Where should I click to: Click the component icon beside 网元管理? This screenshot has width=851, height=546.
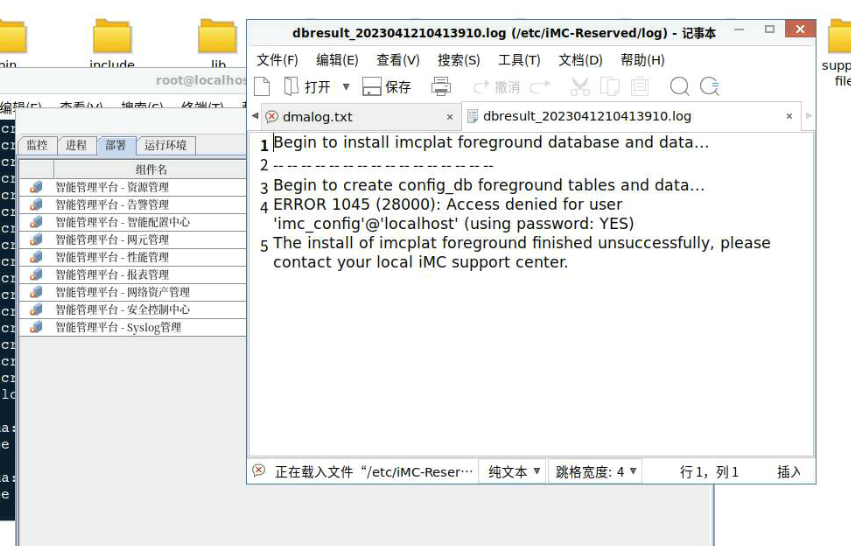coord(36,239)
